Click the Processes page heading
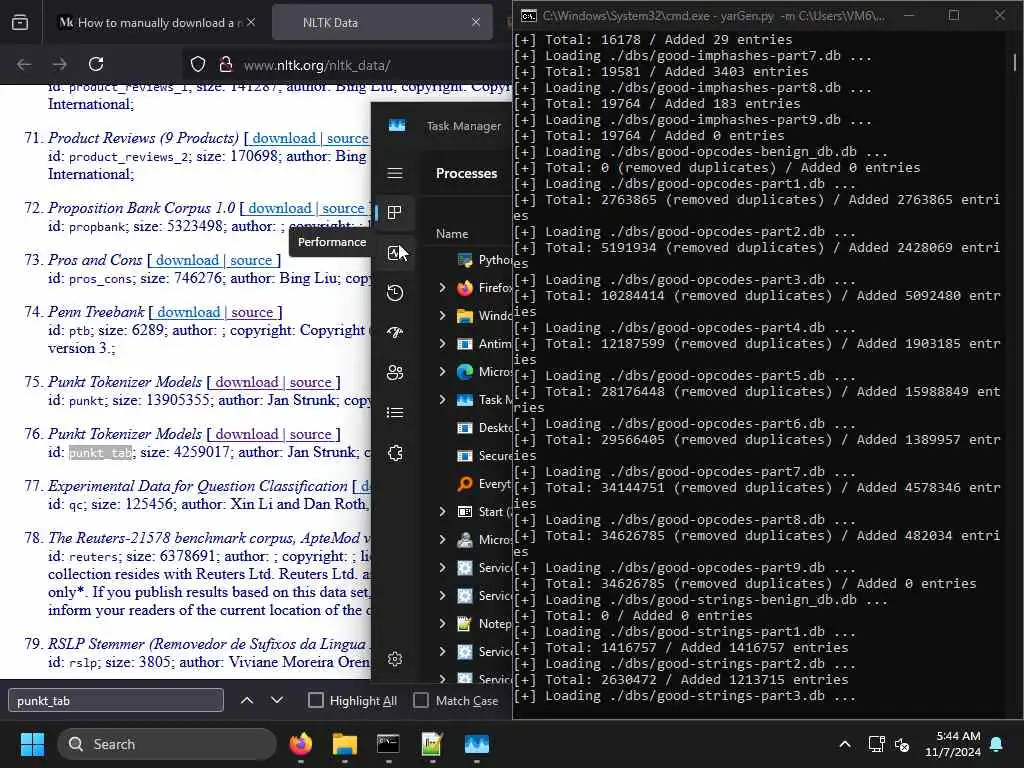 coord(466,173)
